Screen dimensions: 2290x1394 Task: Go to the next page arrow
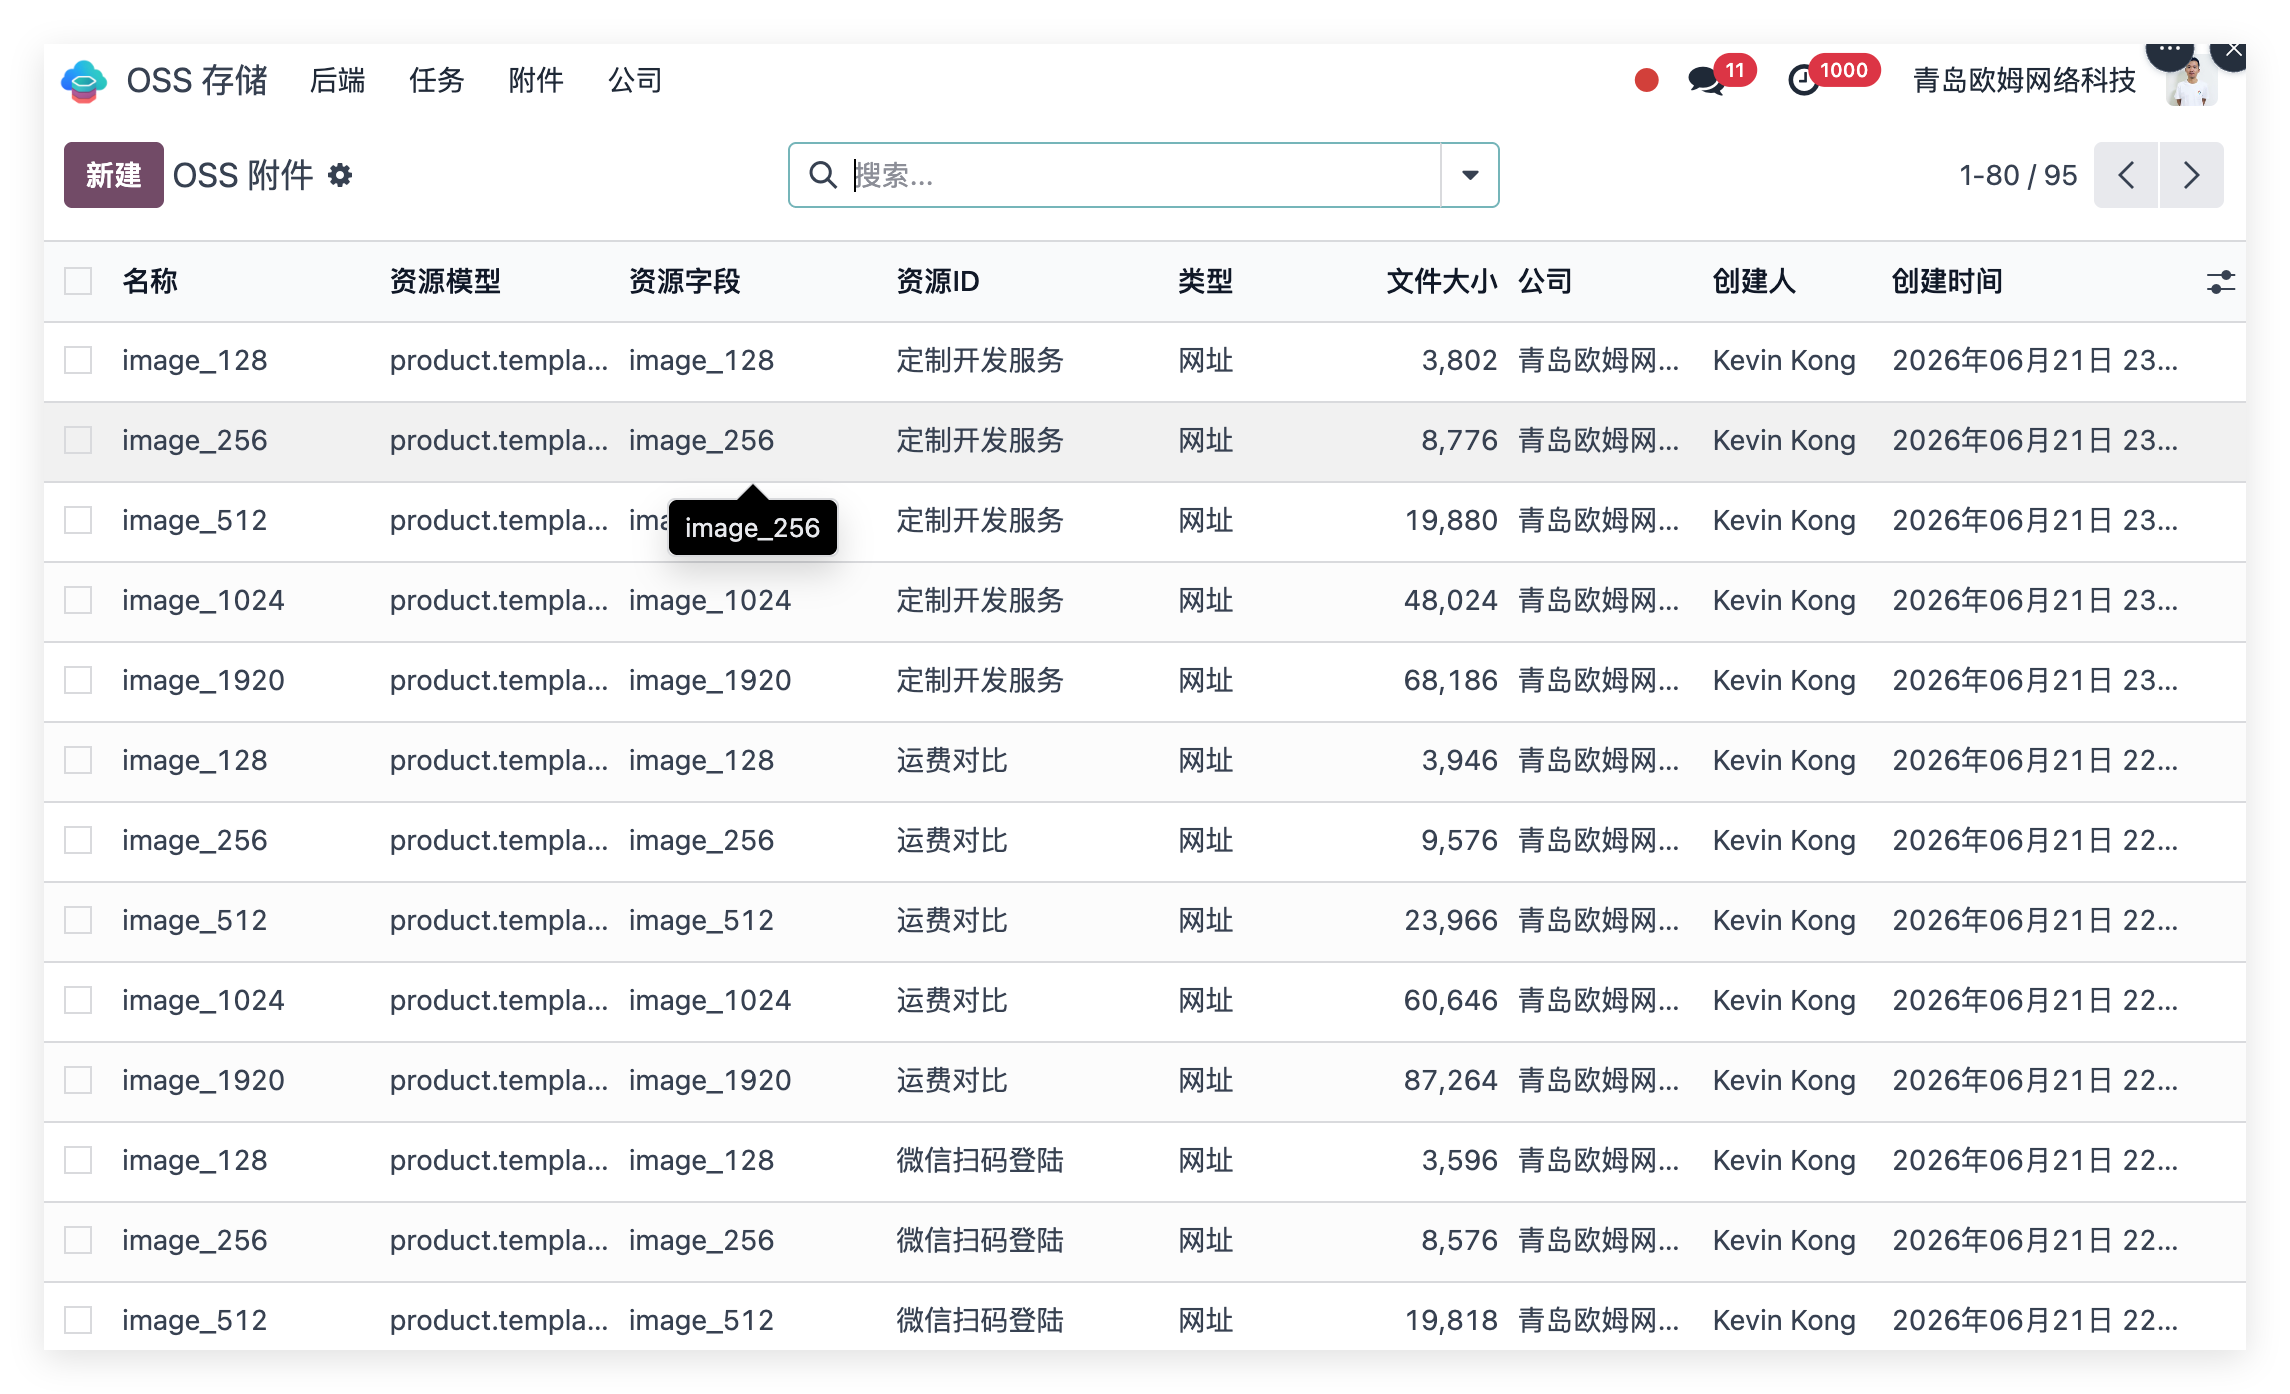[2192, 175]
